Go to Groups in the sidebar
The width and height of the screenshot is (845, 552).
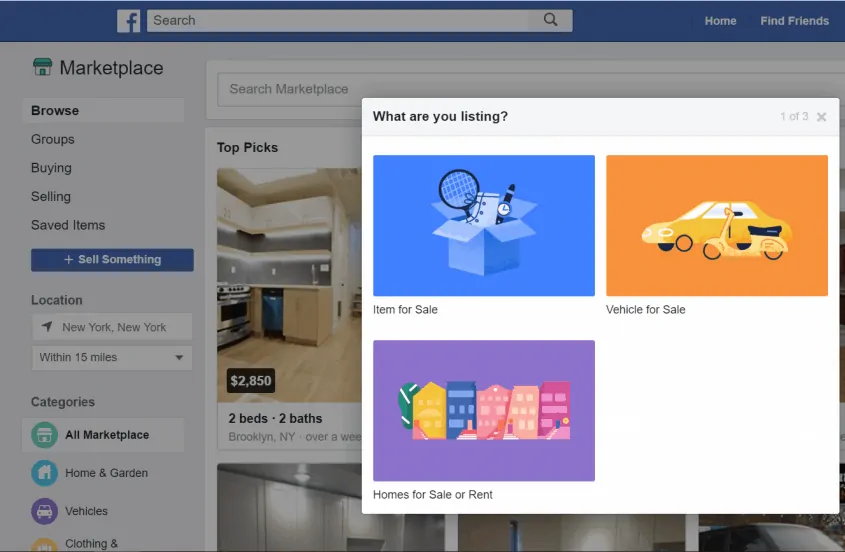(53, 140)
